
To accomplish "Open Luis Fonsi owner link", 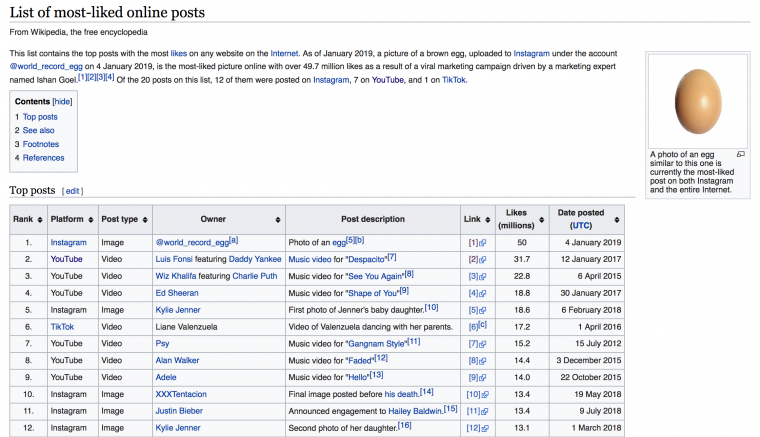I will click(x=173, y=259).
